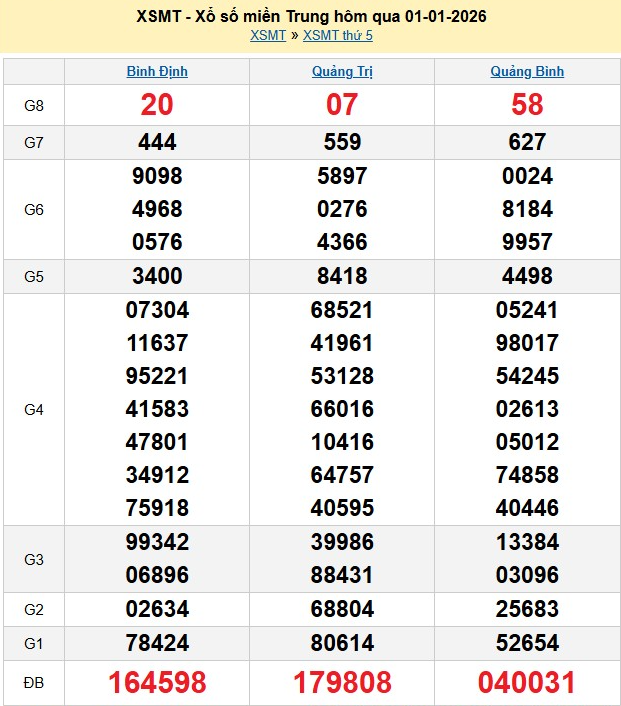Select the special prize number 164598
Screen dimensions: 621x706
click(157, 682)
